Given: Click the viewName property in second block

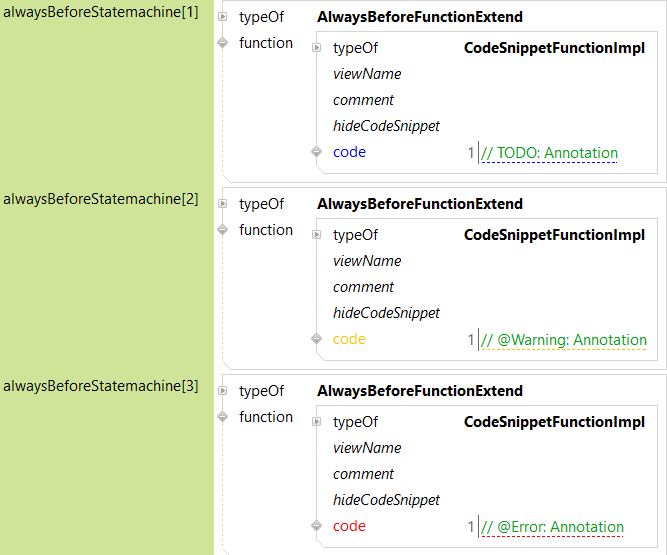Looking at the screenshot, I should 367,261.
